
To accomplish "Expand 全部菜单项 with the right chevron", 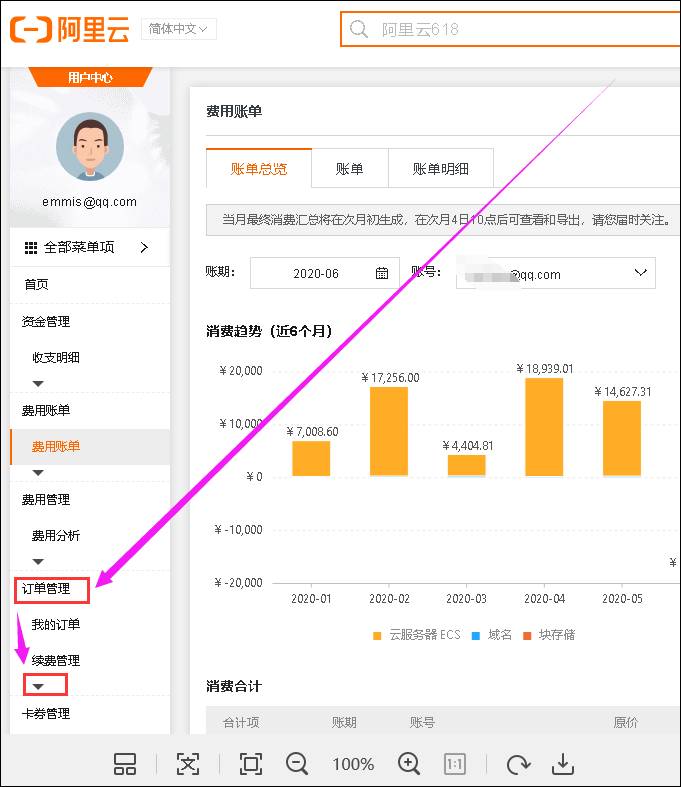I will coord(145,247).
